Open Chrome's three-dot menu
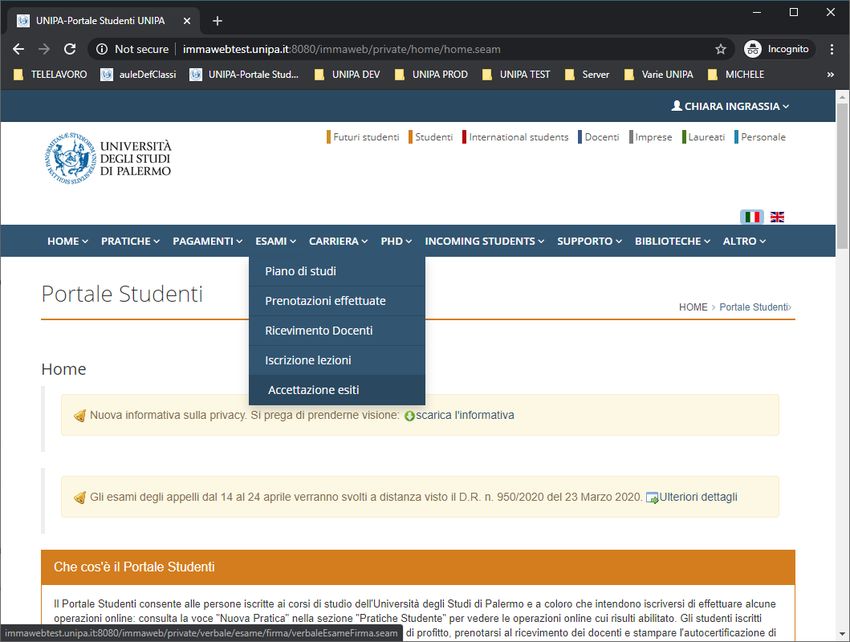 click(x=832, y=49)
